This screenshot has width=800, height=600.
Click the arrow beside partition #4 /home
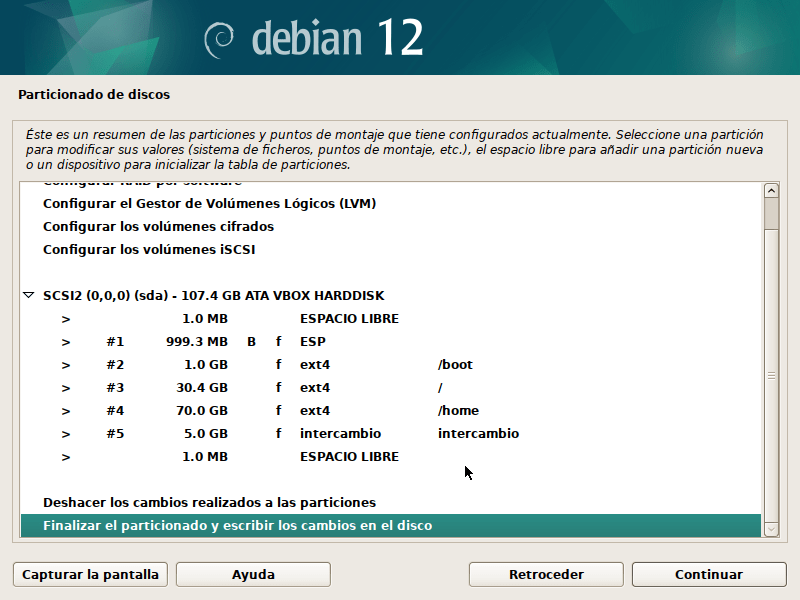66,411
